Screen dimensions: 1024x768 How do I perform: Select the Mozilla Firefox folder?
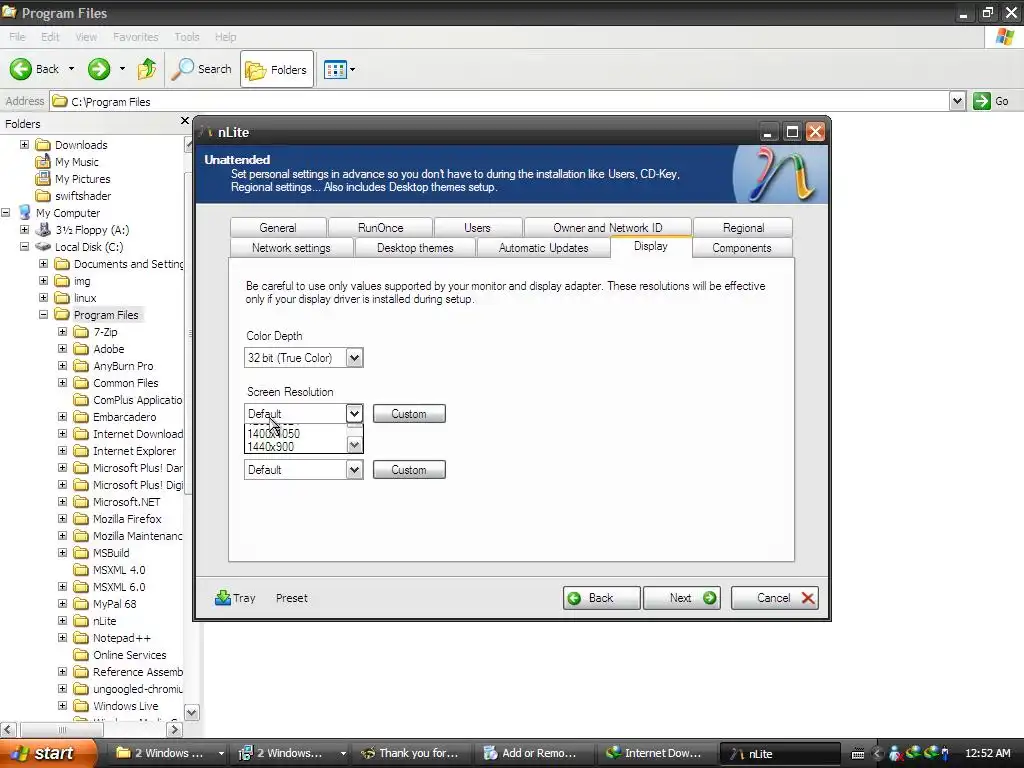tap(127, 519)
